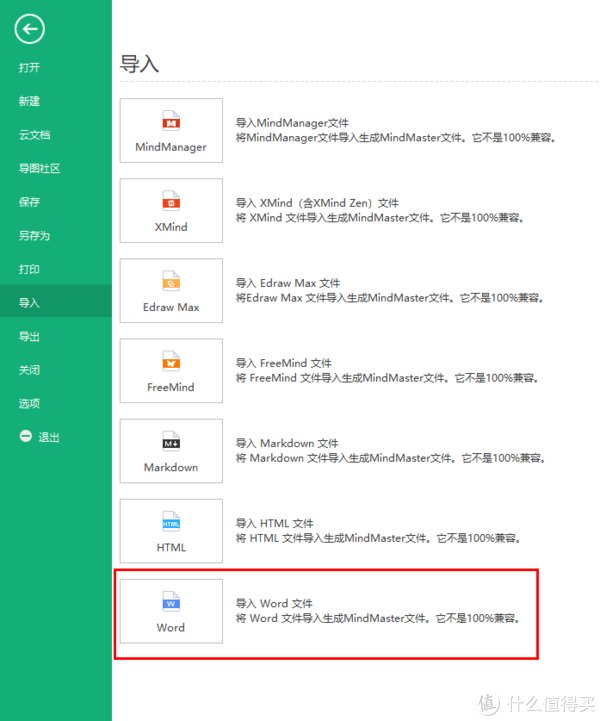Open the 打开 menu item

pyautogui.click(x=29, y=68)
